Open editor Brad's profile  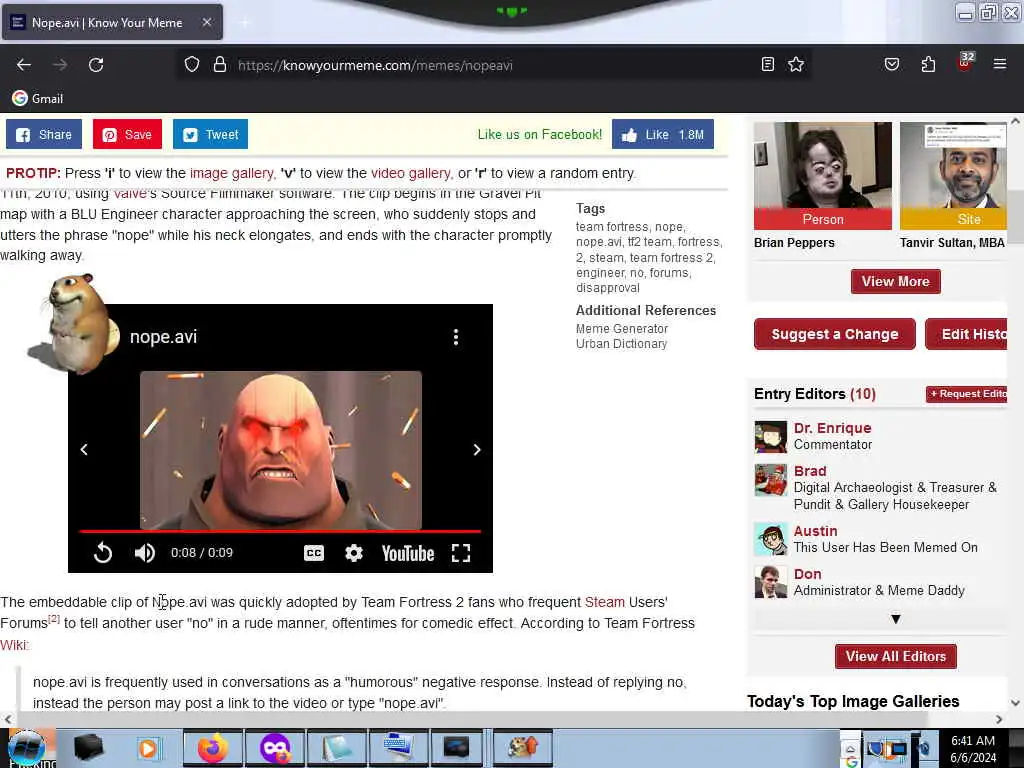point(810,471)
